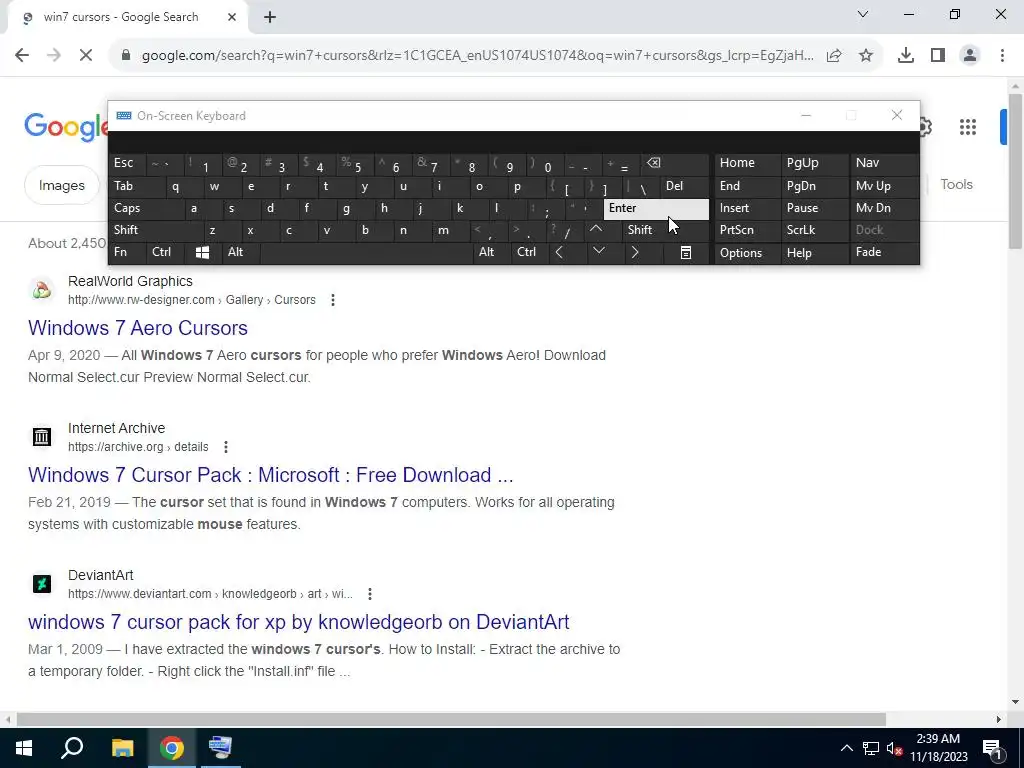1024x768 pixels.
Task: Click the horizontal scrollbar of the page
Action: click(x=451, y=719)
